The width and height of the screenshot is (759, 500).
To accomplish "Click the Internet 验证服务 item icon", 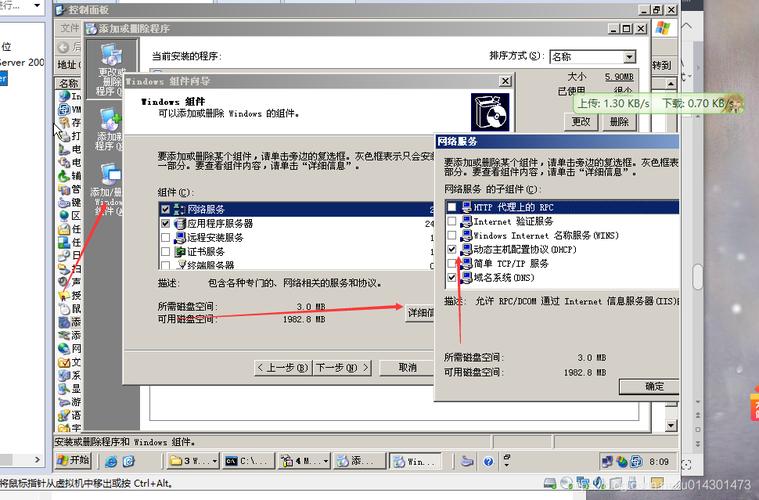I will [466, 221].
